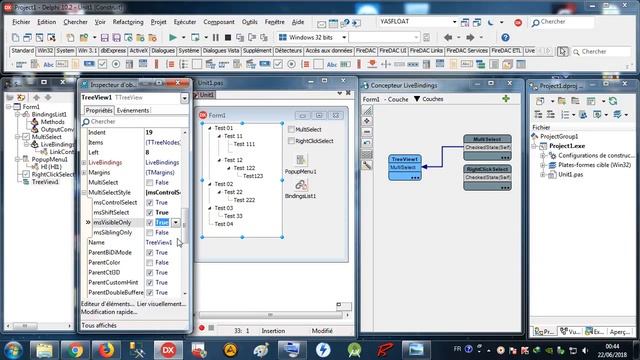Image resolution: width=640 pixels, height=360 pixels.
Task: Click the three dots on the TreeView1 binding node
Action: tap(415, 178)
